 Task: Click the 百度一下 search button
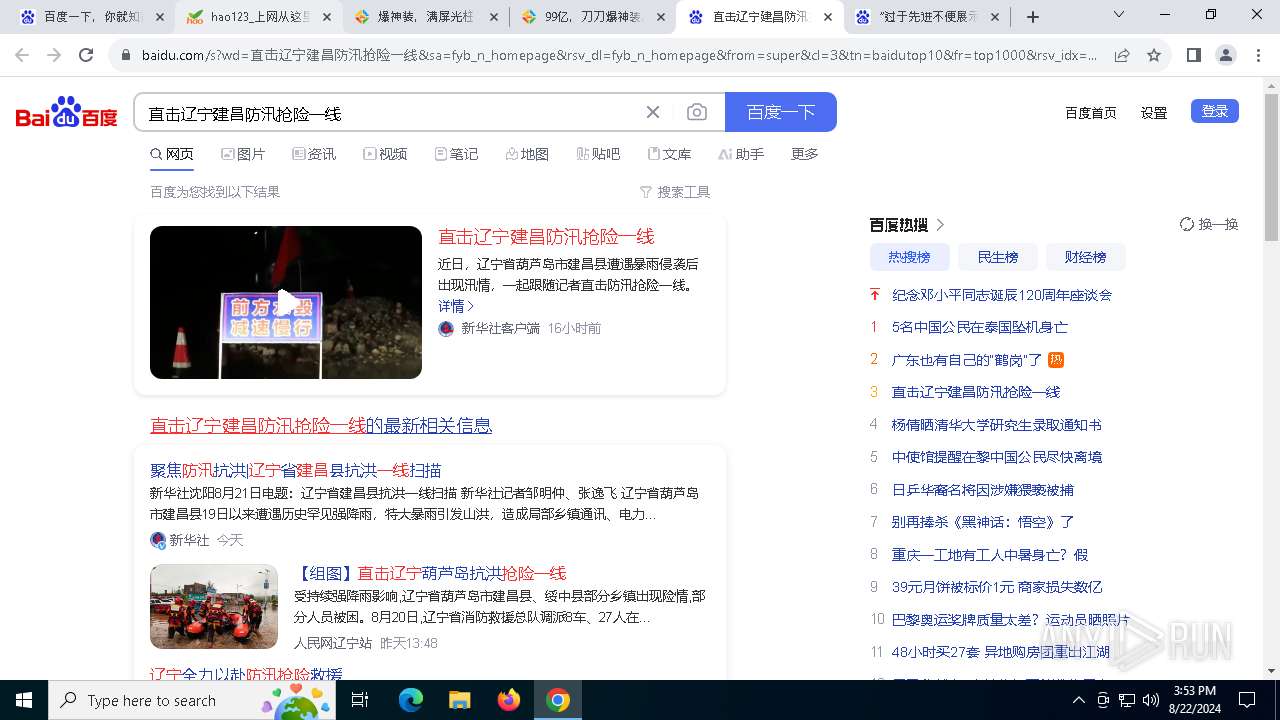click(x=781, y=112)
